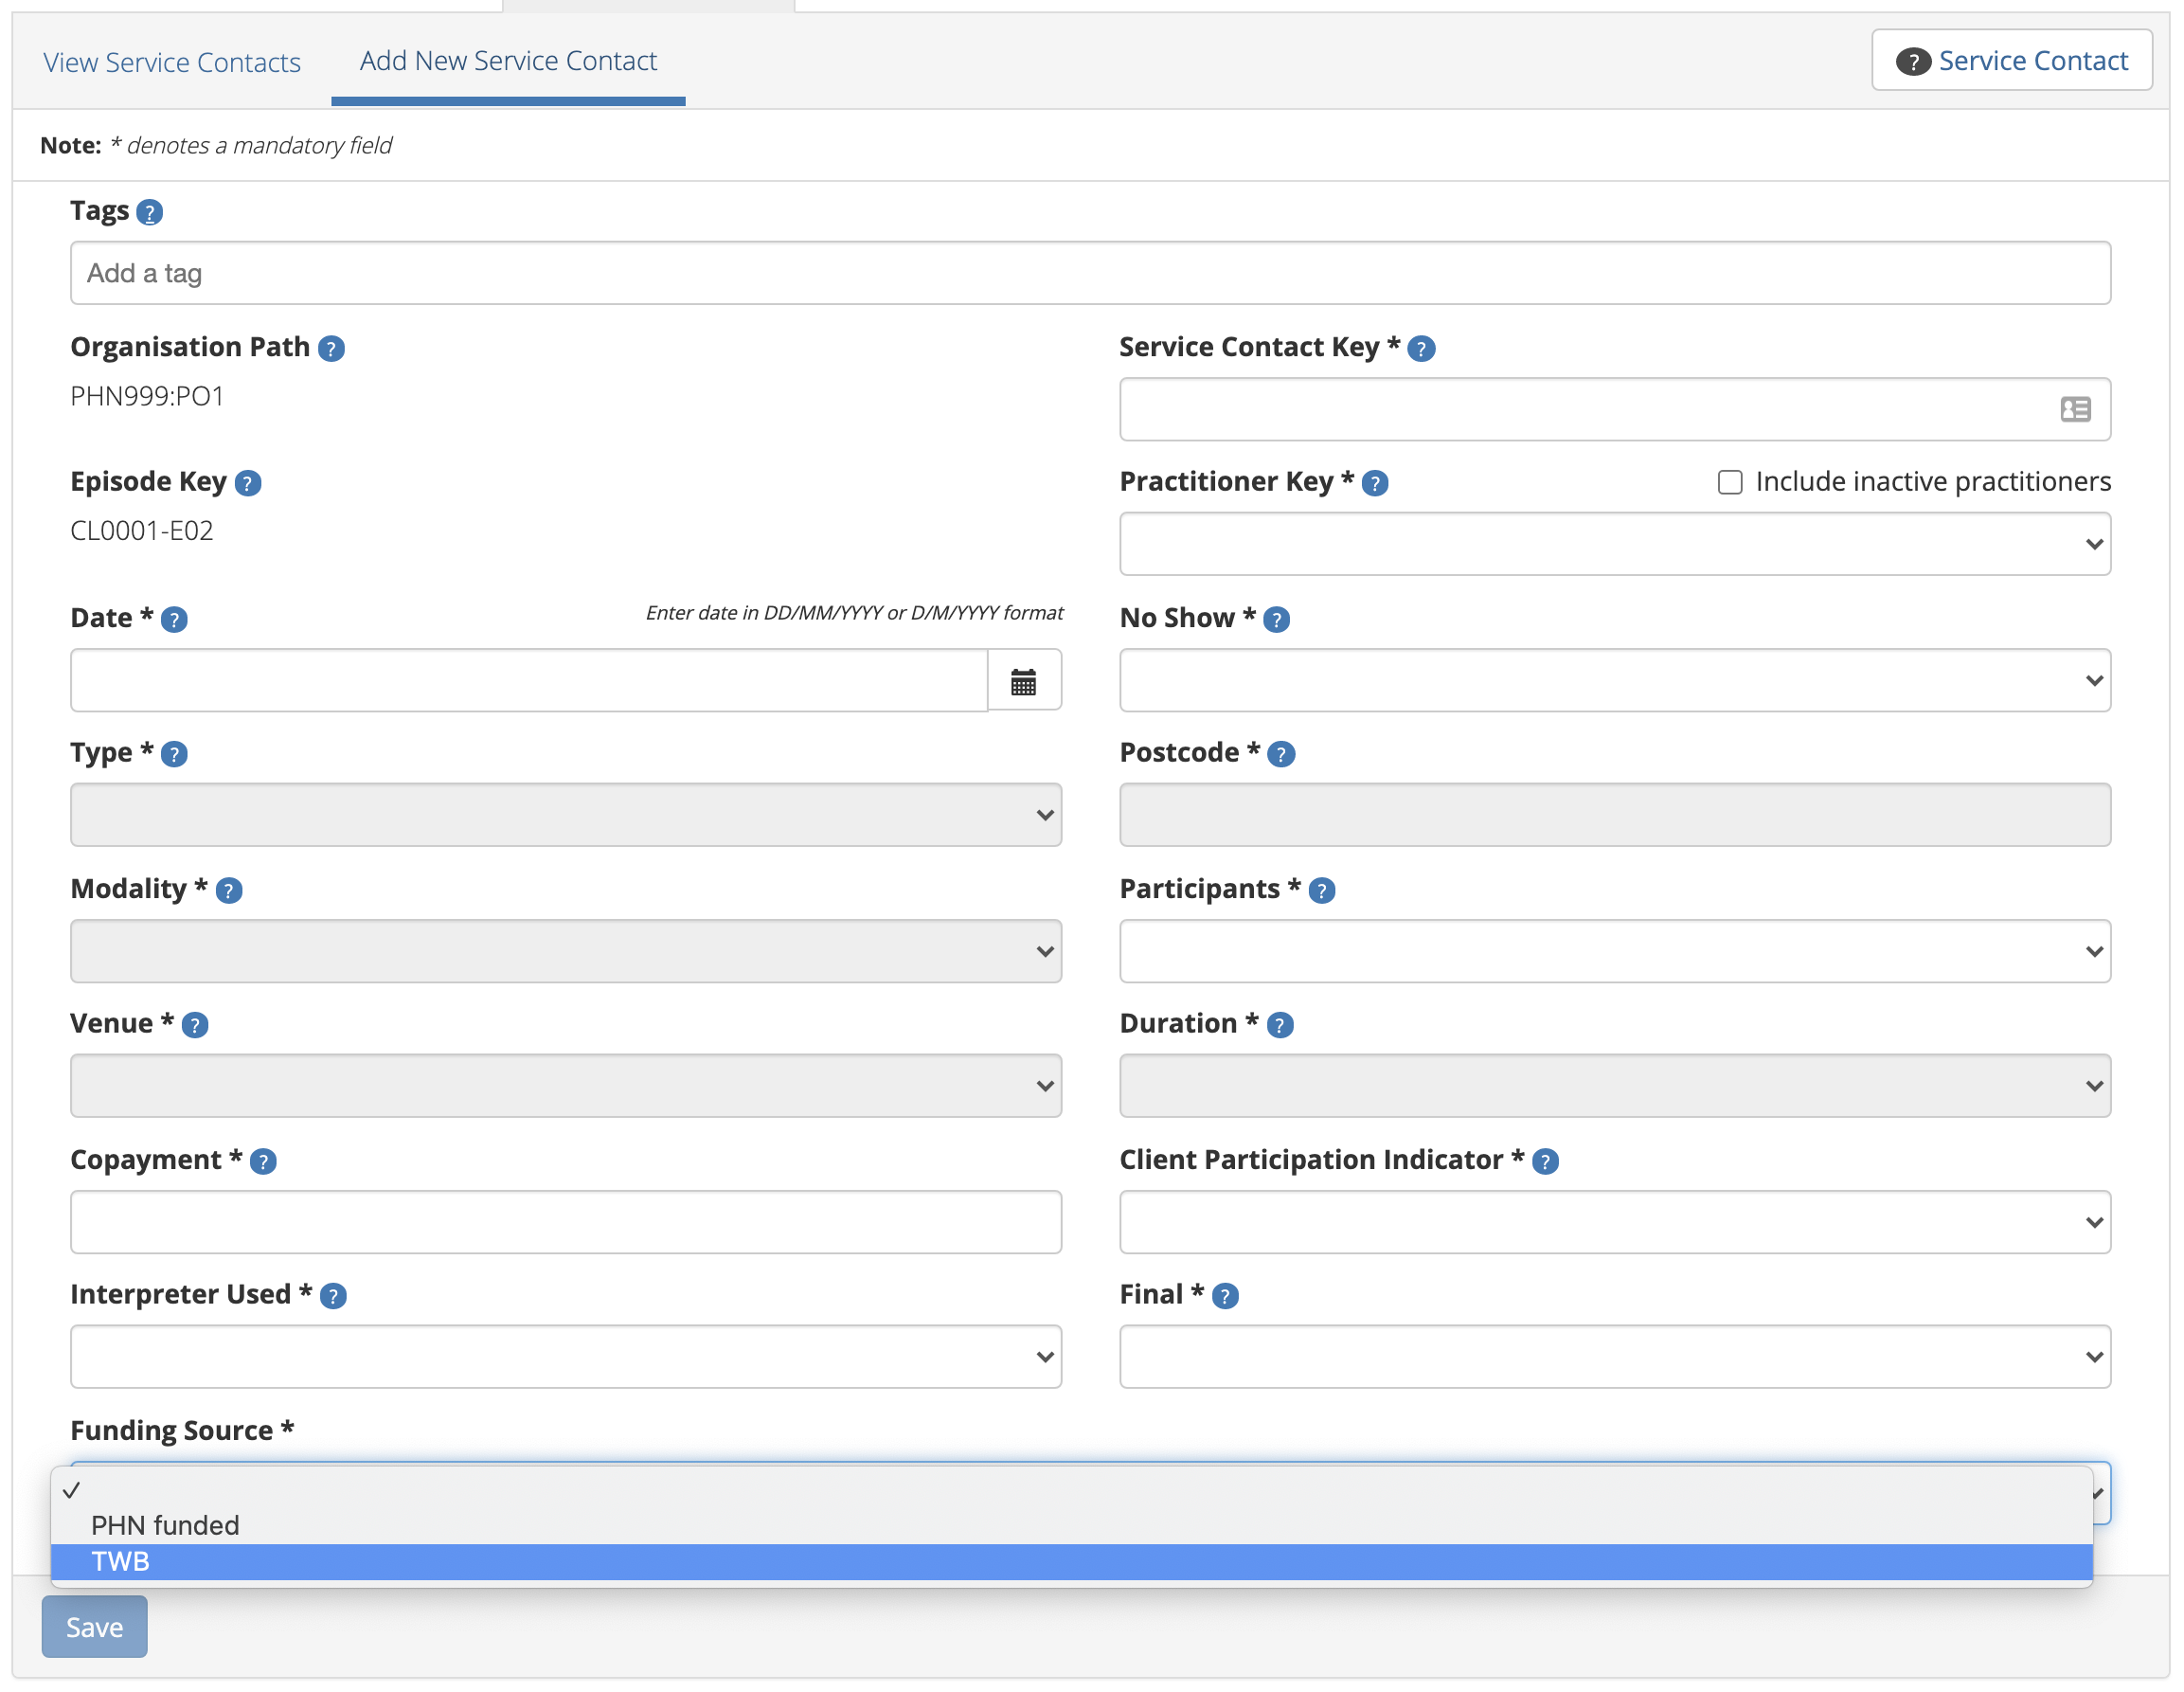Viewport: 2184px width, 1692px height.
Task: Open the Episode Key help tooltip
Action: [x=247, y=482]
